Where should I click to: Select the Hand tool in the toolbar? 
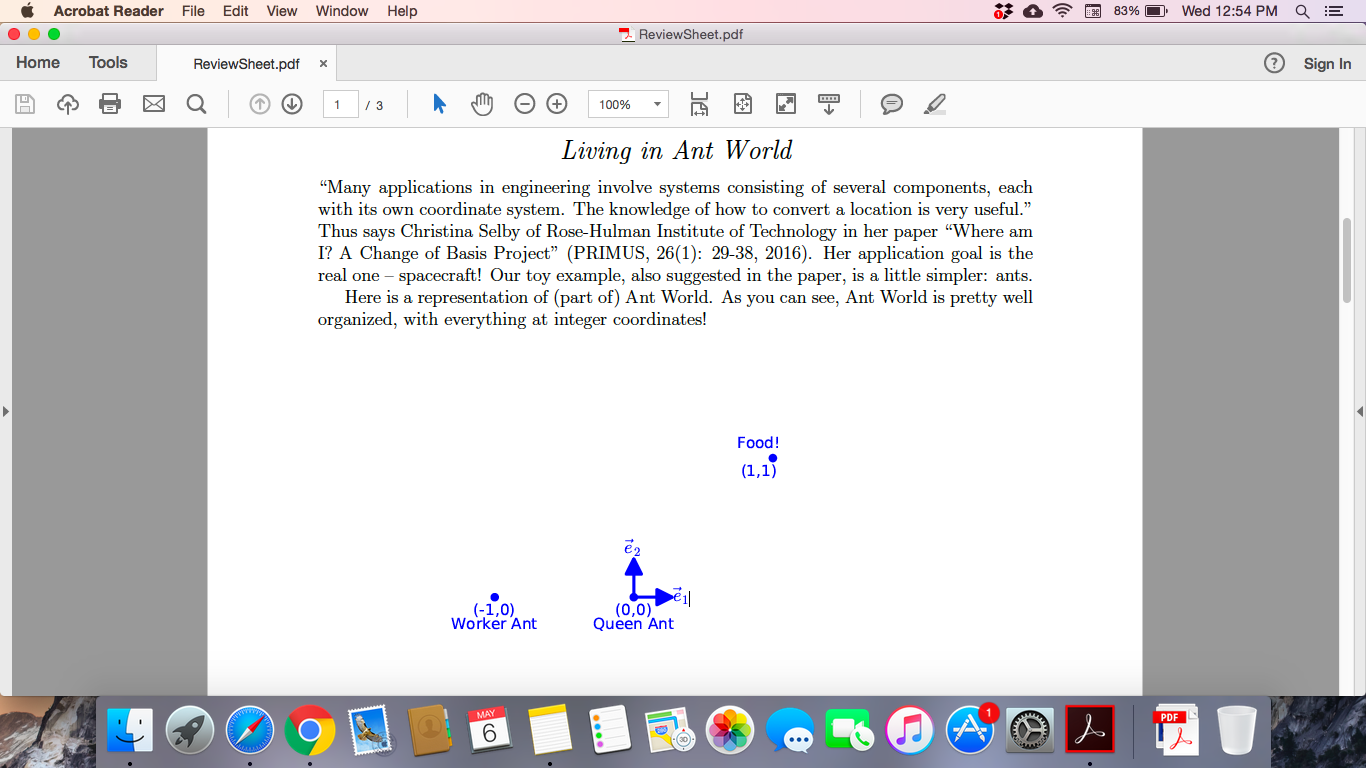tap(482, 103)
